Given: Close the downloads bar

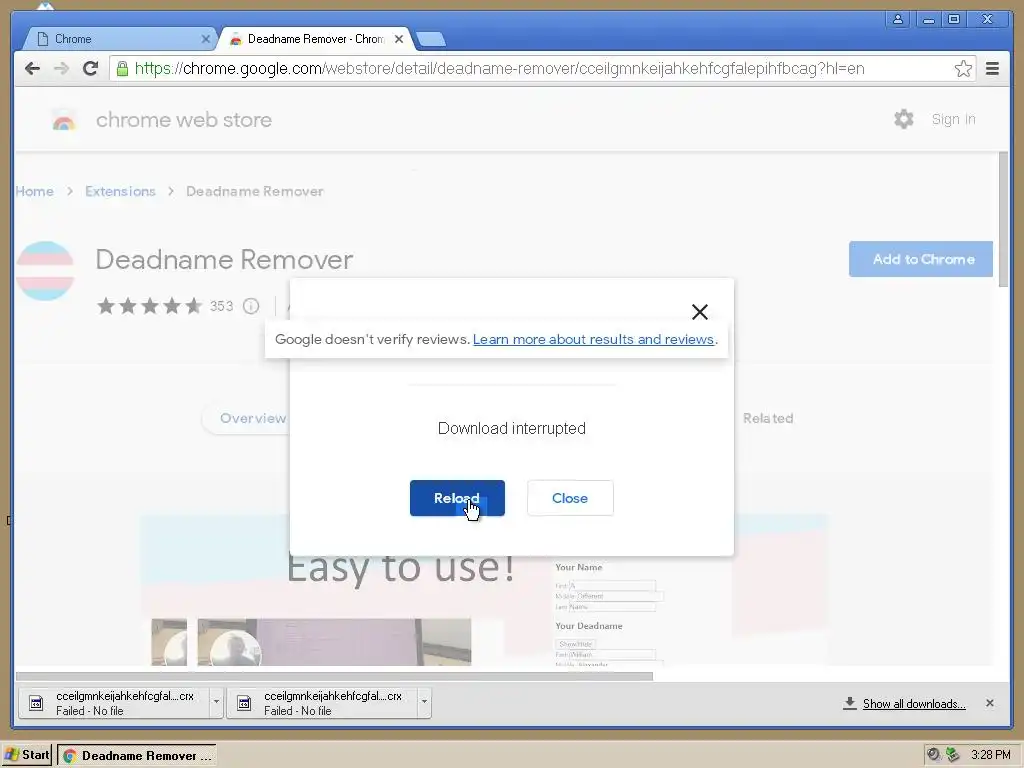Looking at the screenshot, I should [989, 703].
